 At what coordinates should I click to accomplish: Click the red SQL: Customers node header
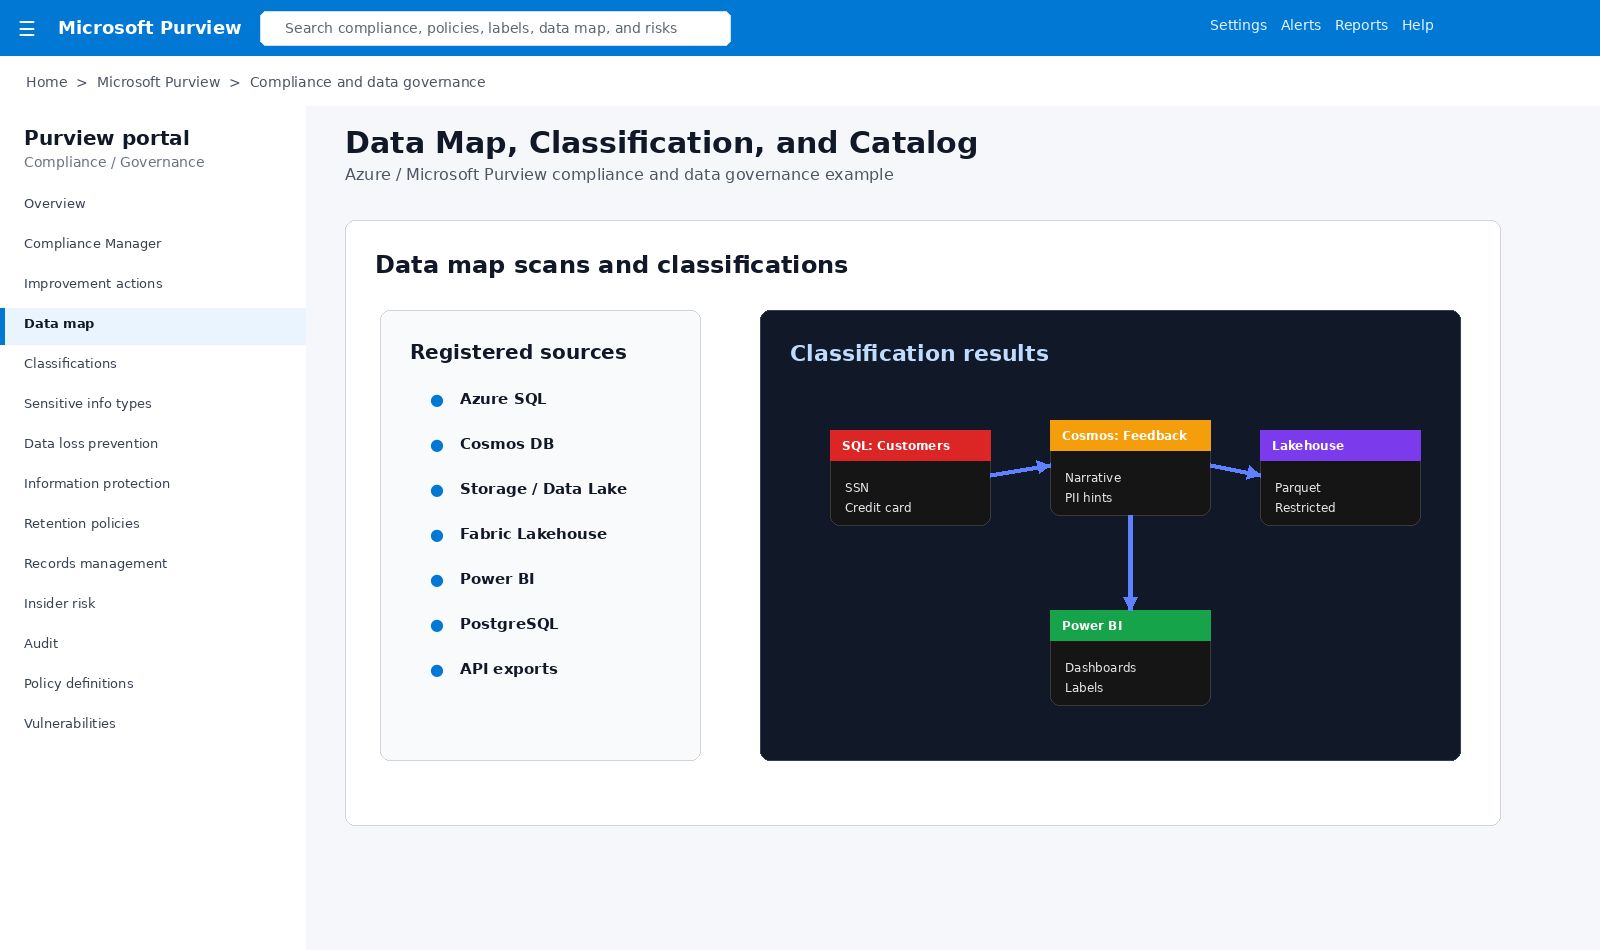click(x=910, y=446)
